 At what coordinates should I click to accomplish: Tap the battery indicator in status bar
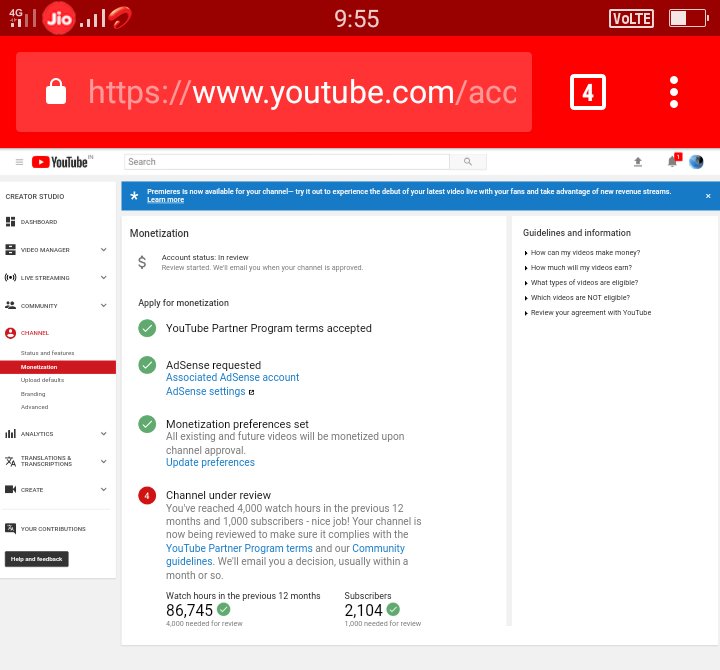(688, 18)
